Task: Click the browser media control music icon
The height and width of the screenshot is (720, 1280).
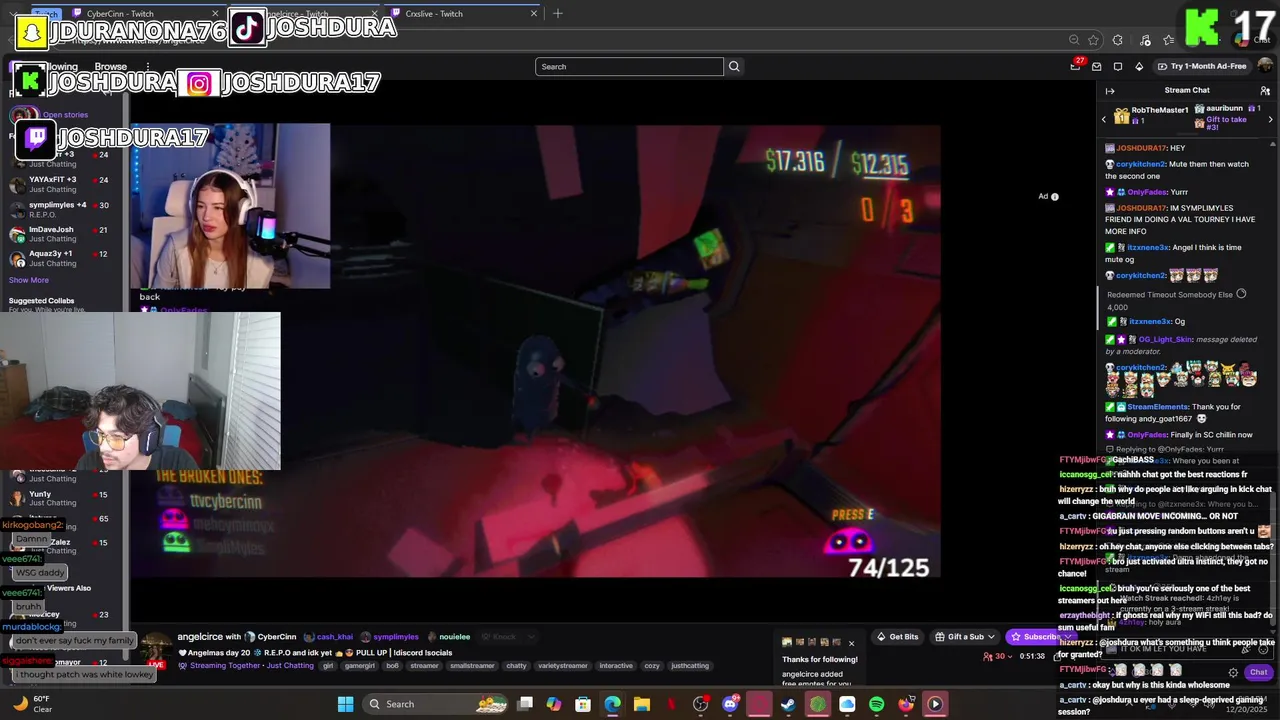Action: [1143, 40]
